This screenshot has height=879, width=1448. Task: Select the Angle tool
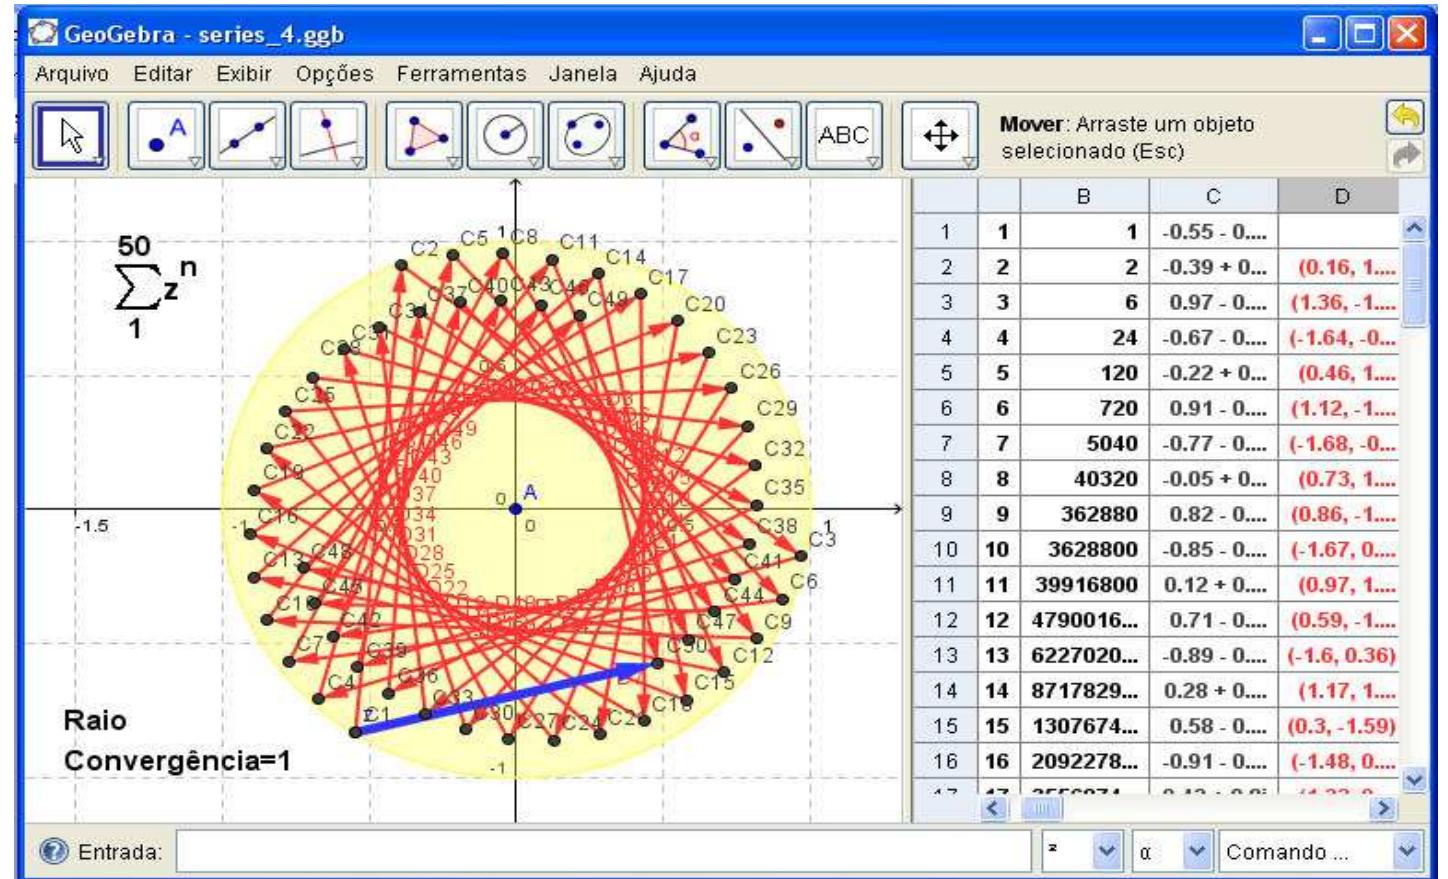[x=682, y=135]
